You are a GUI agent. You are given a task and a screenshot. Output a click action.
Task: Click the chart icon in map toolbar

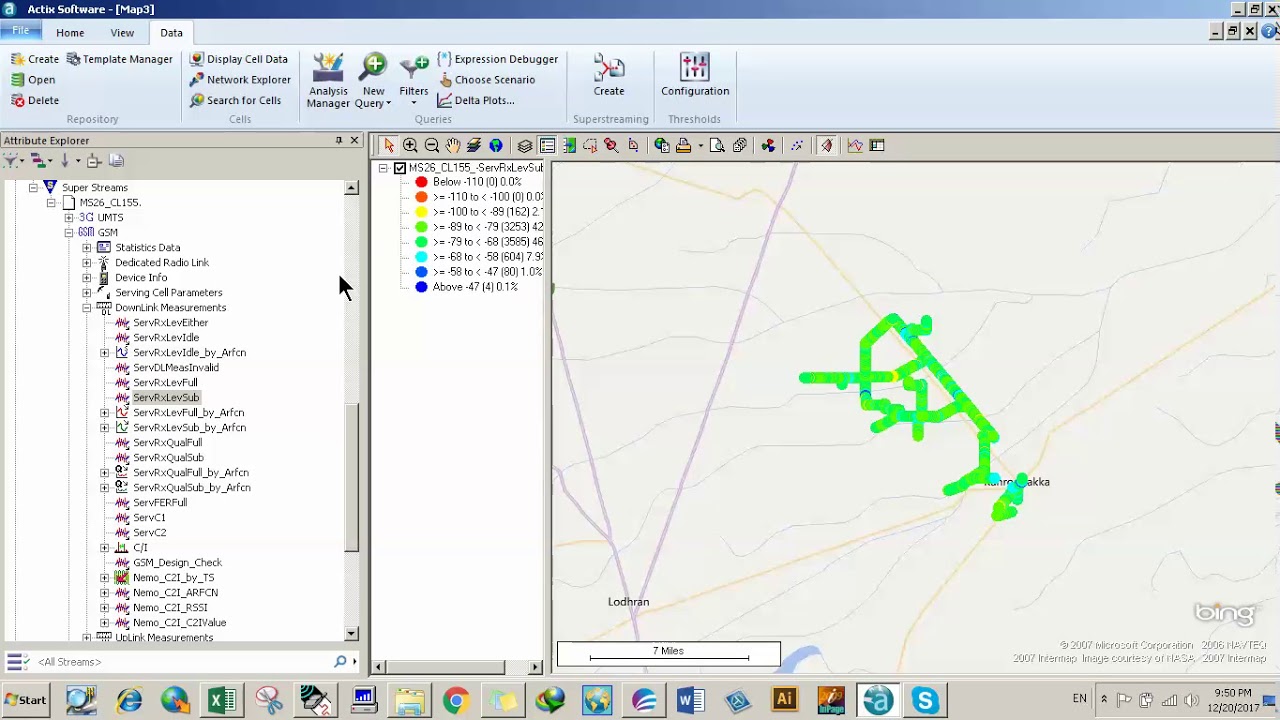click(x=855, y=146)
